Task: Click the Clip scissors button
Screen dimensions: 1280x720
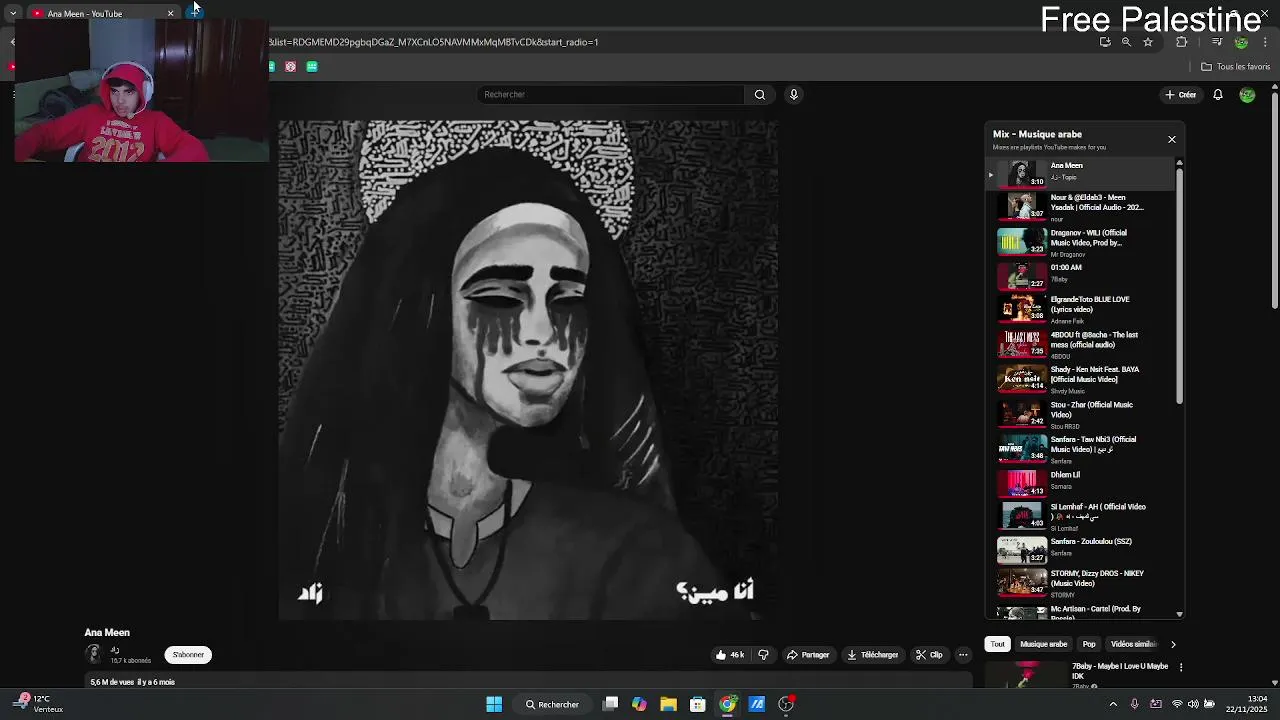Action: coord(929,655)
